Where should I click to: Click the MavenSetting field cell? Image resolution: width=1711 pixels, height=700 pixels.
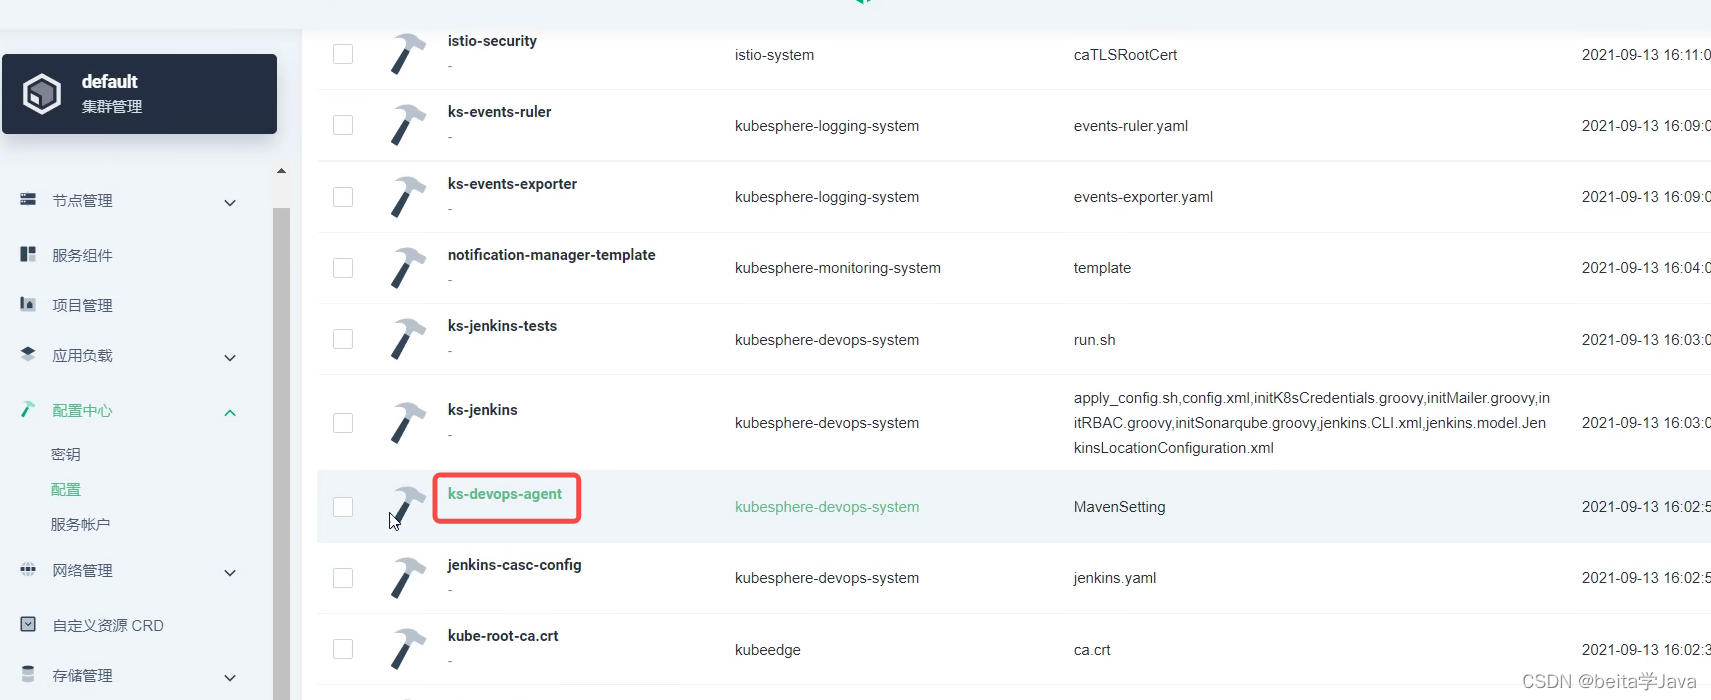click(x=1119, y=507)
